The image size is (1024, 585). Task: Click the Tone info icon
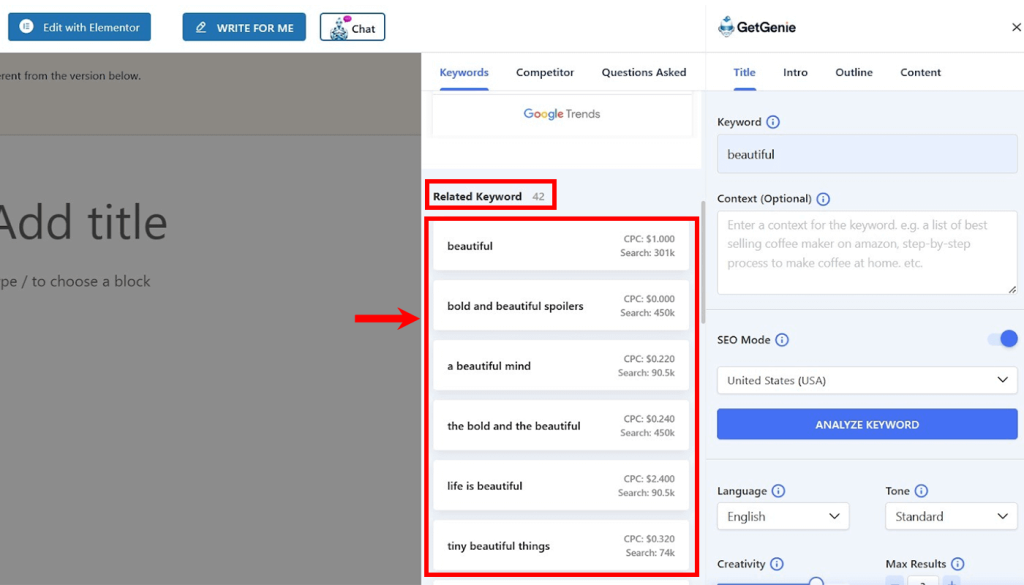(x=921, y=491)
